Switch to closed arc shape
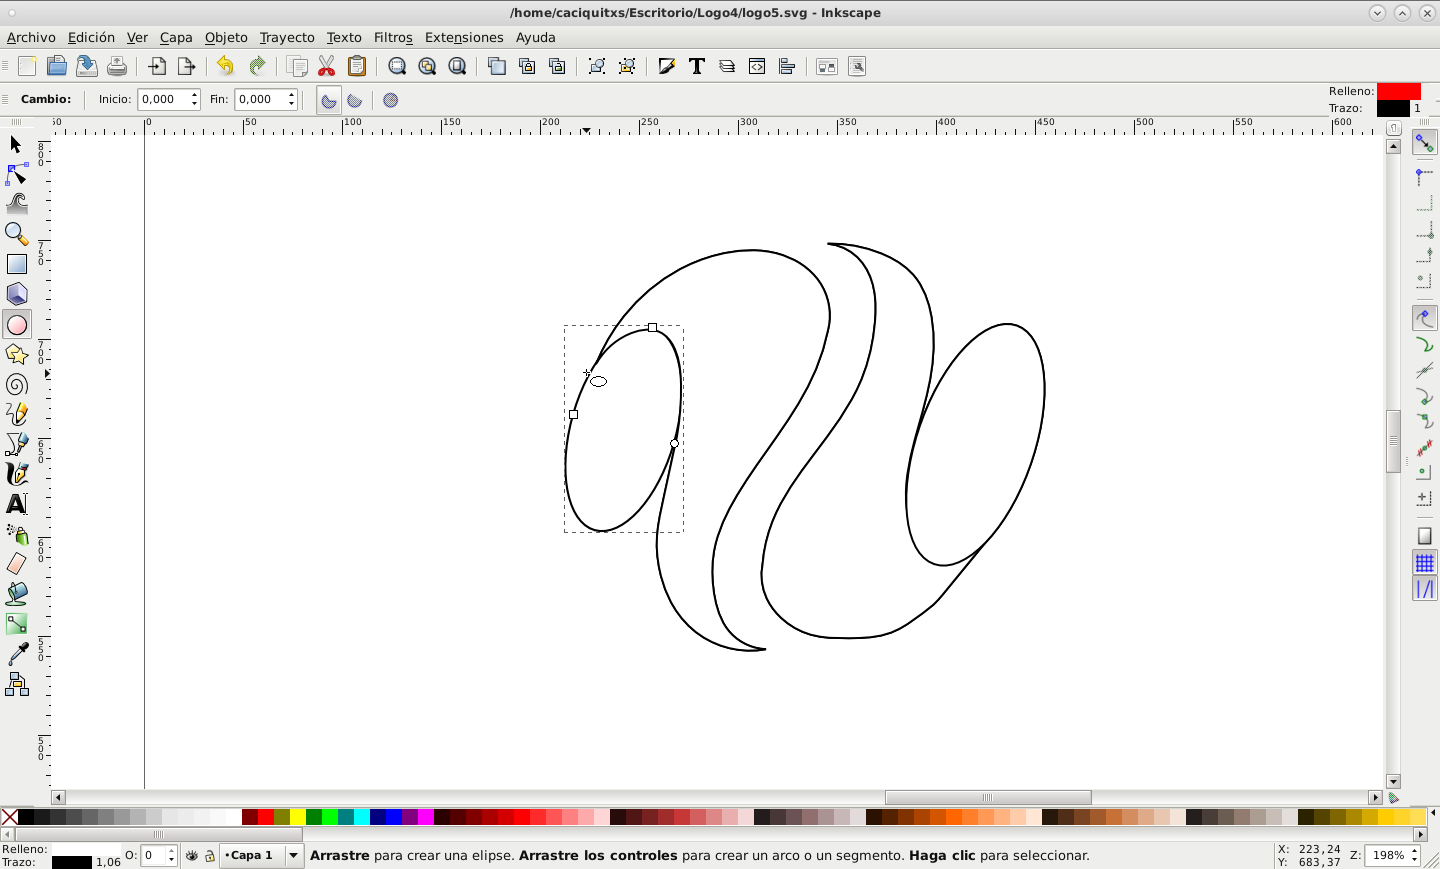Screen dimensions: 1440x869 tap(328, 100)
